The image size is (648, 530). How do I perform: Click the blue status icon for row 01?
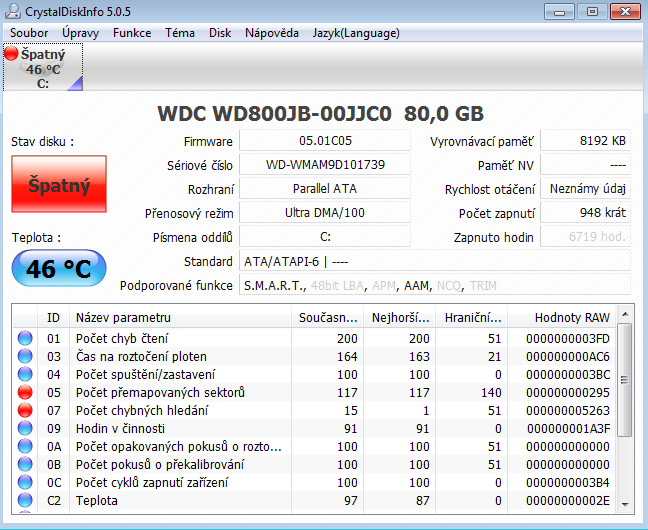tap(25, 338)
